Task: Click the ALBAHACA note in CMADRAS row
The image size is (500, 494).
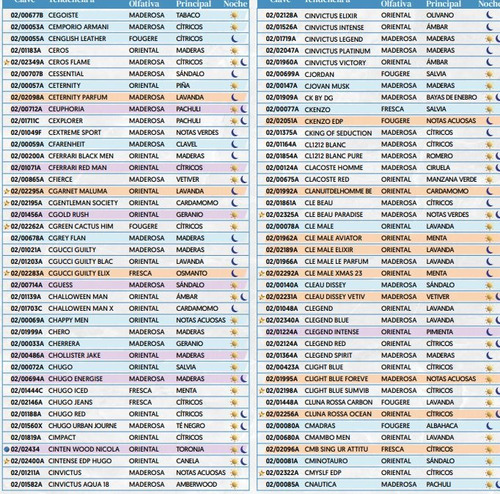Action: coord(442,426)
